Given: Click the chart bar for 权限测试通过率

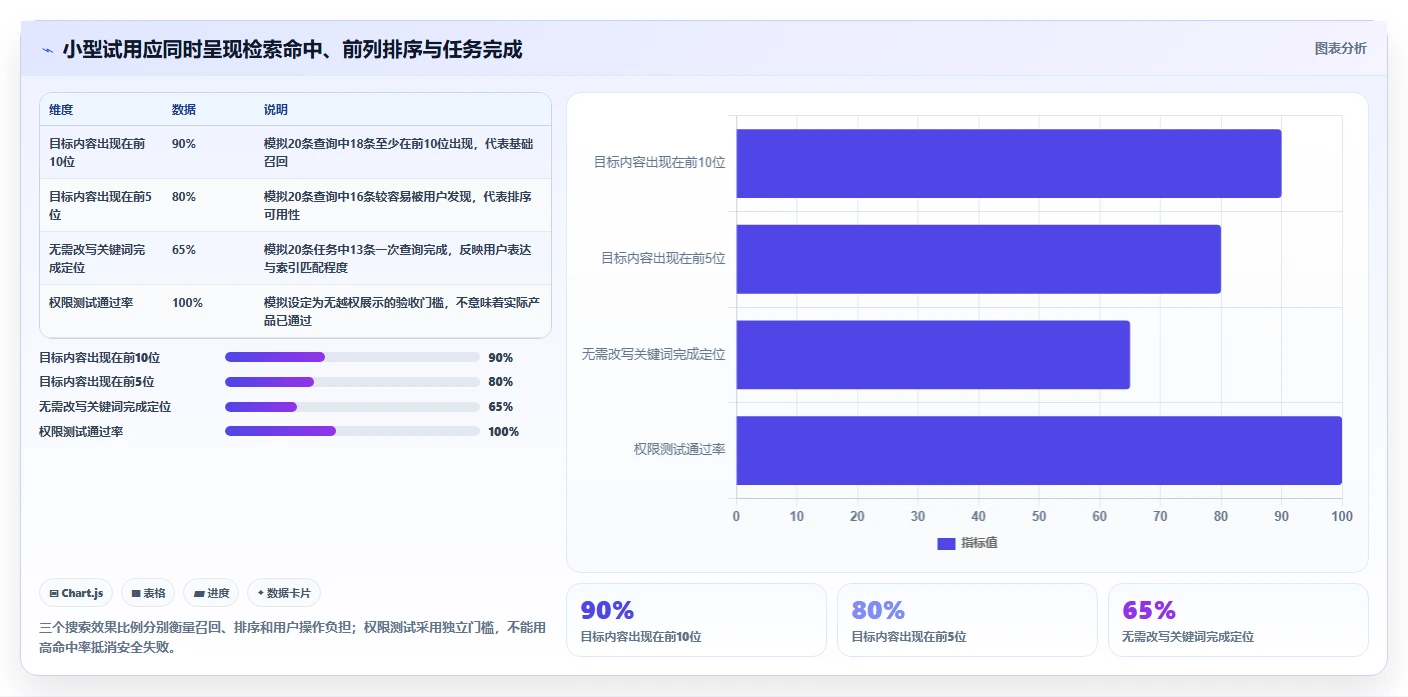Looking at the screenshot, I should click(x=1039, y=450).
